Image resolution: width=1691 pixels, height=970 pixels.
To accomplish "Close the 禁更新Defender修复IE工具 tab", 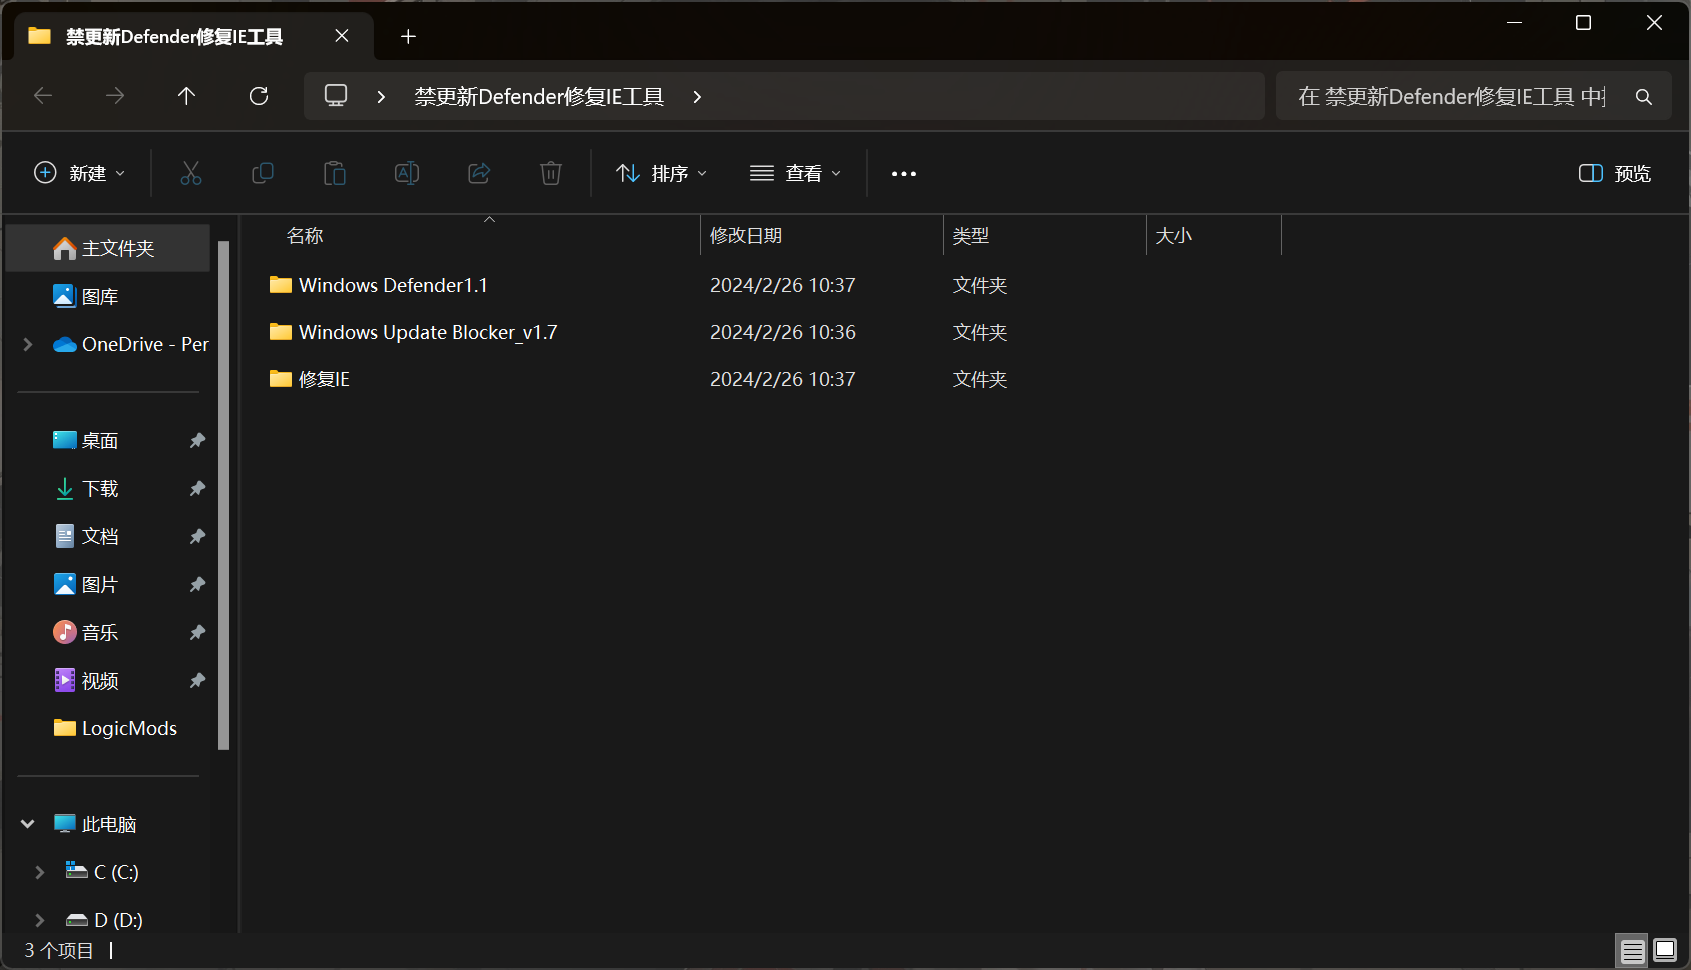I will pyautogui.click(x=342, y=36).
